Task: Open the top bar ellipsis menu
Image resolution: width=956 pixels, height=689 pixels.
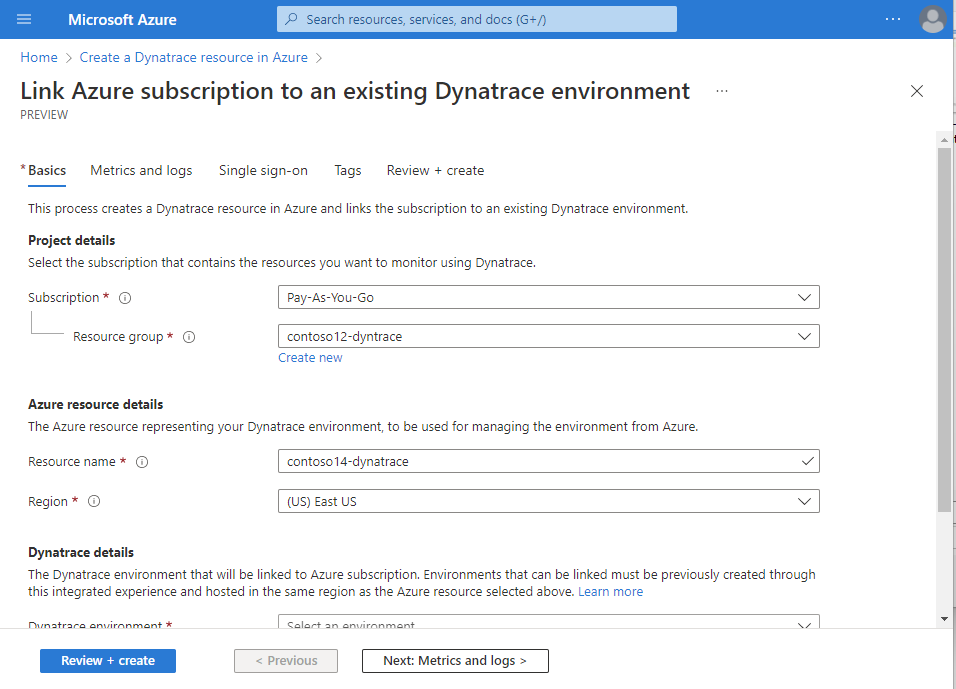Action: point(893,19)
